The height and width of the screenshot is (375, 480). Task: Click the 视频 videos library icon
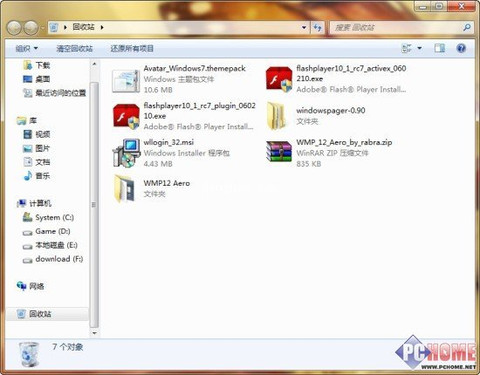(28, 134)
